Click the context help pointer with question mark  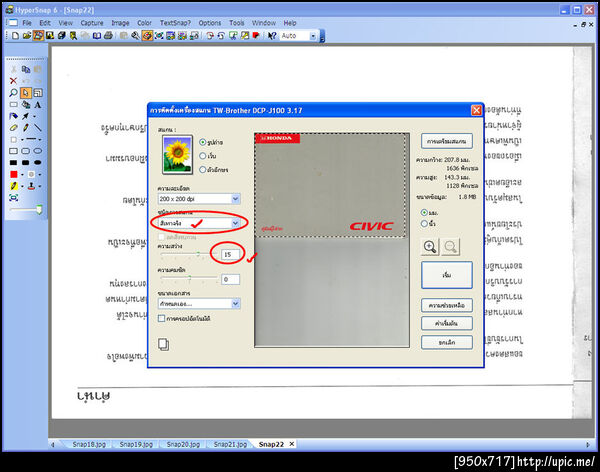point(271,36)
